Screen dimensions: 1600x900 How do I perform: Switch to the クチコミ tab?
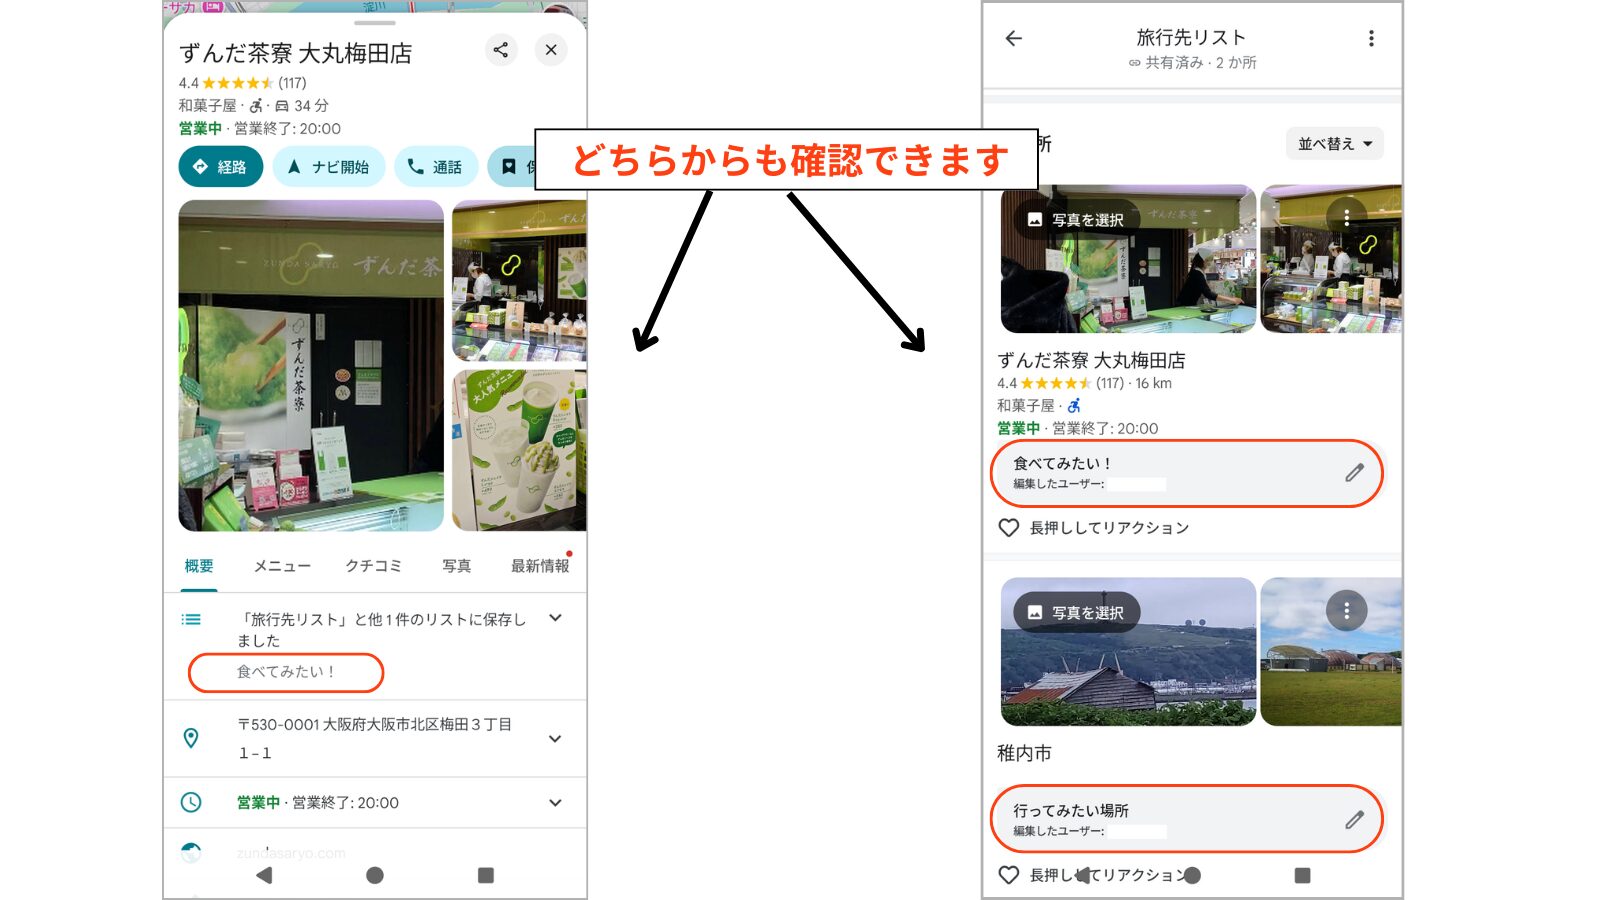coord(374,566)
